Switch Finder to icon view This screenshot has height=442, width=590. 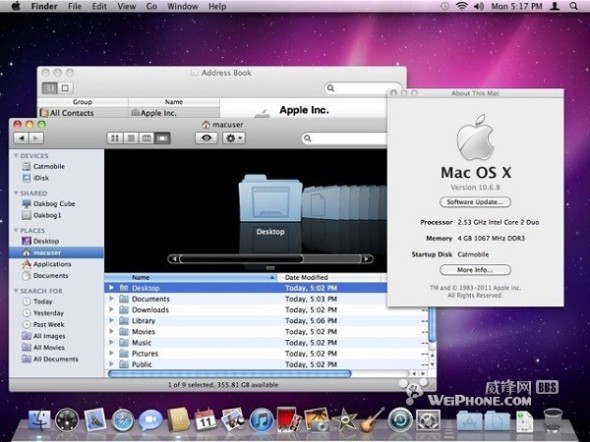(115, 138)
